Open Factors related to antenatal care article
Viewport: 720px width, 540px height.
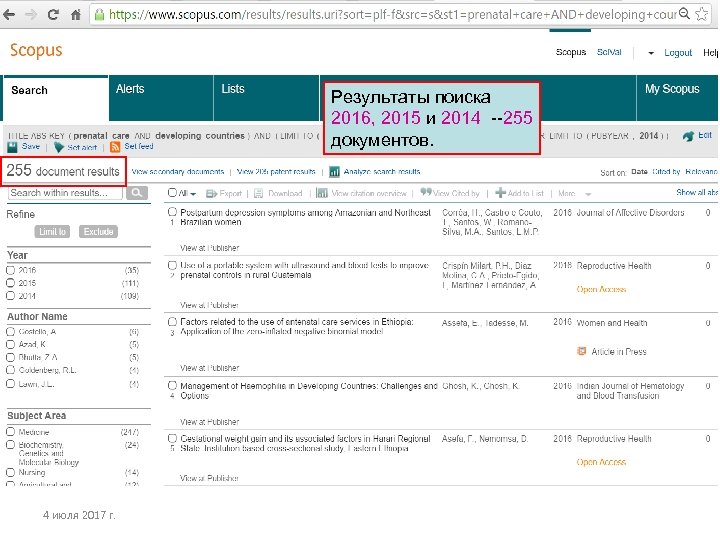pos(297,326)
